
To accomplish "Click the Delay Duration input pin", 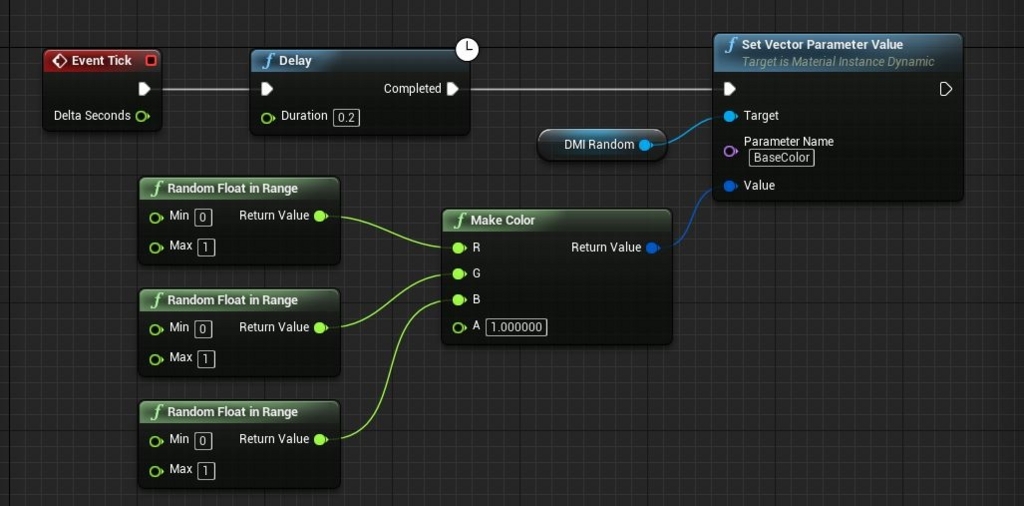I will [x=268, y=118].
